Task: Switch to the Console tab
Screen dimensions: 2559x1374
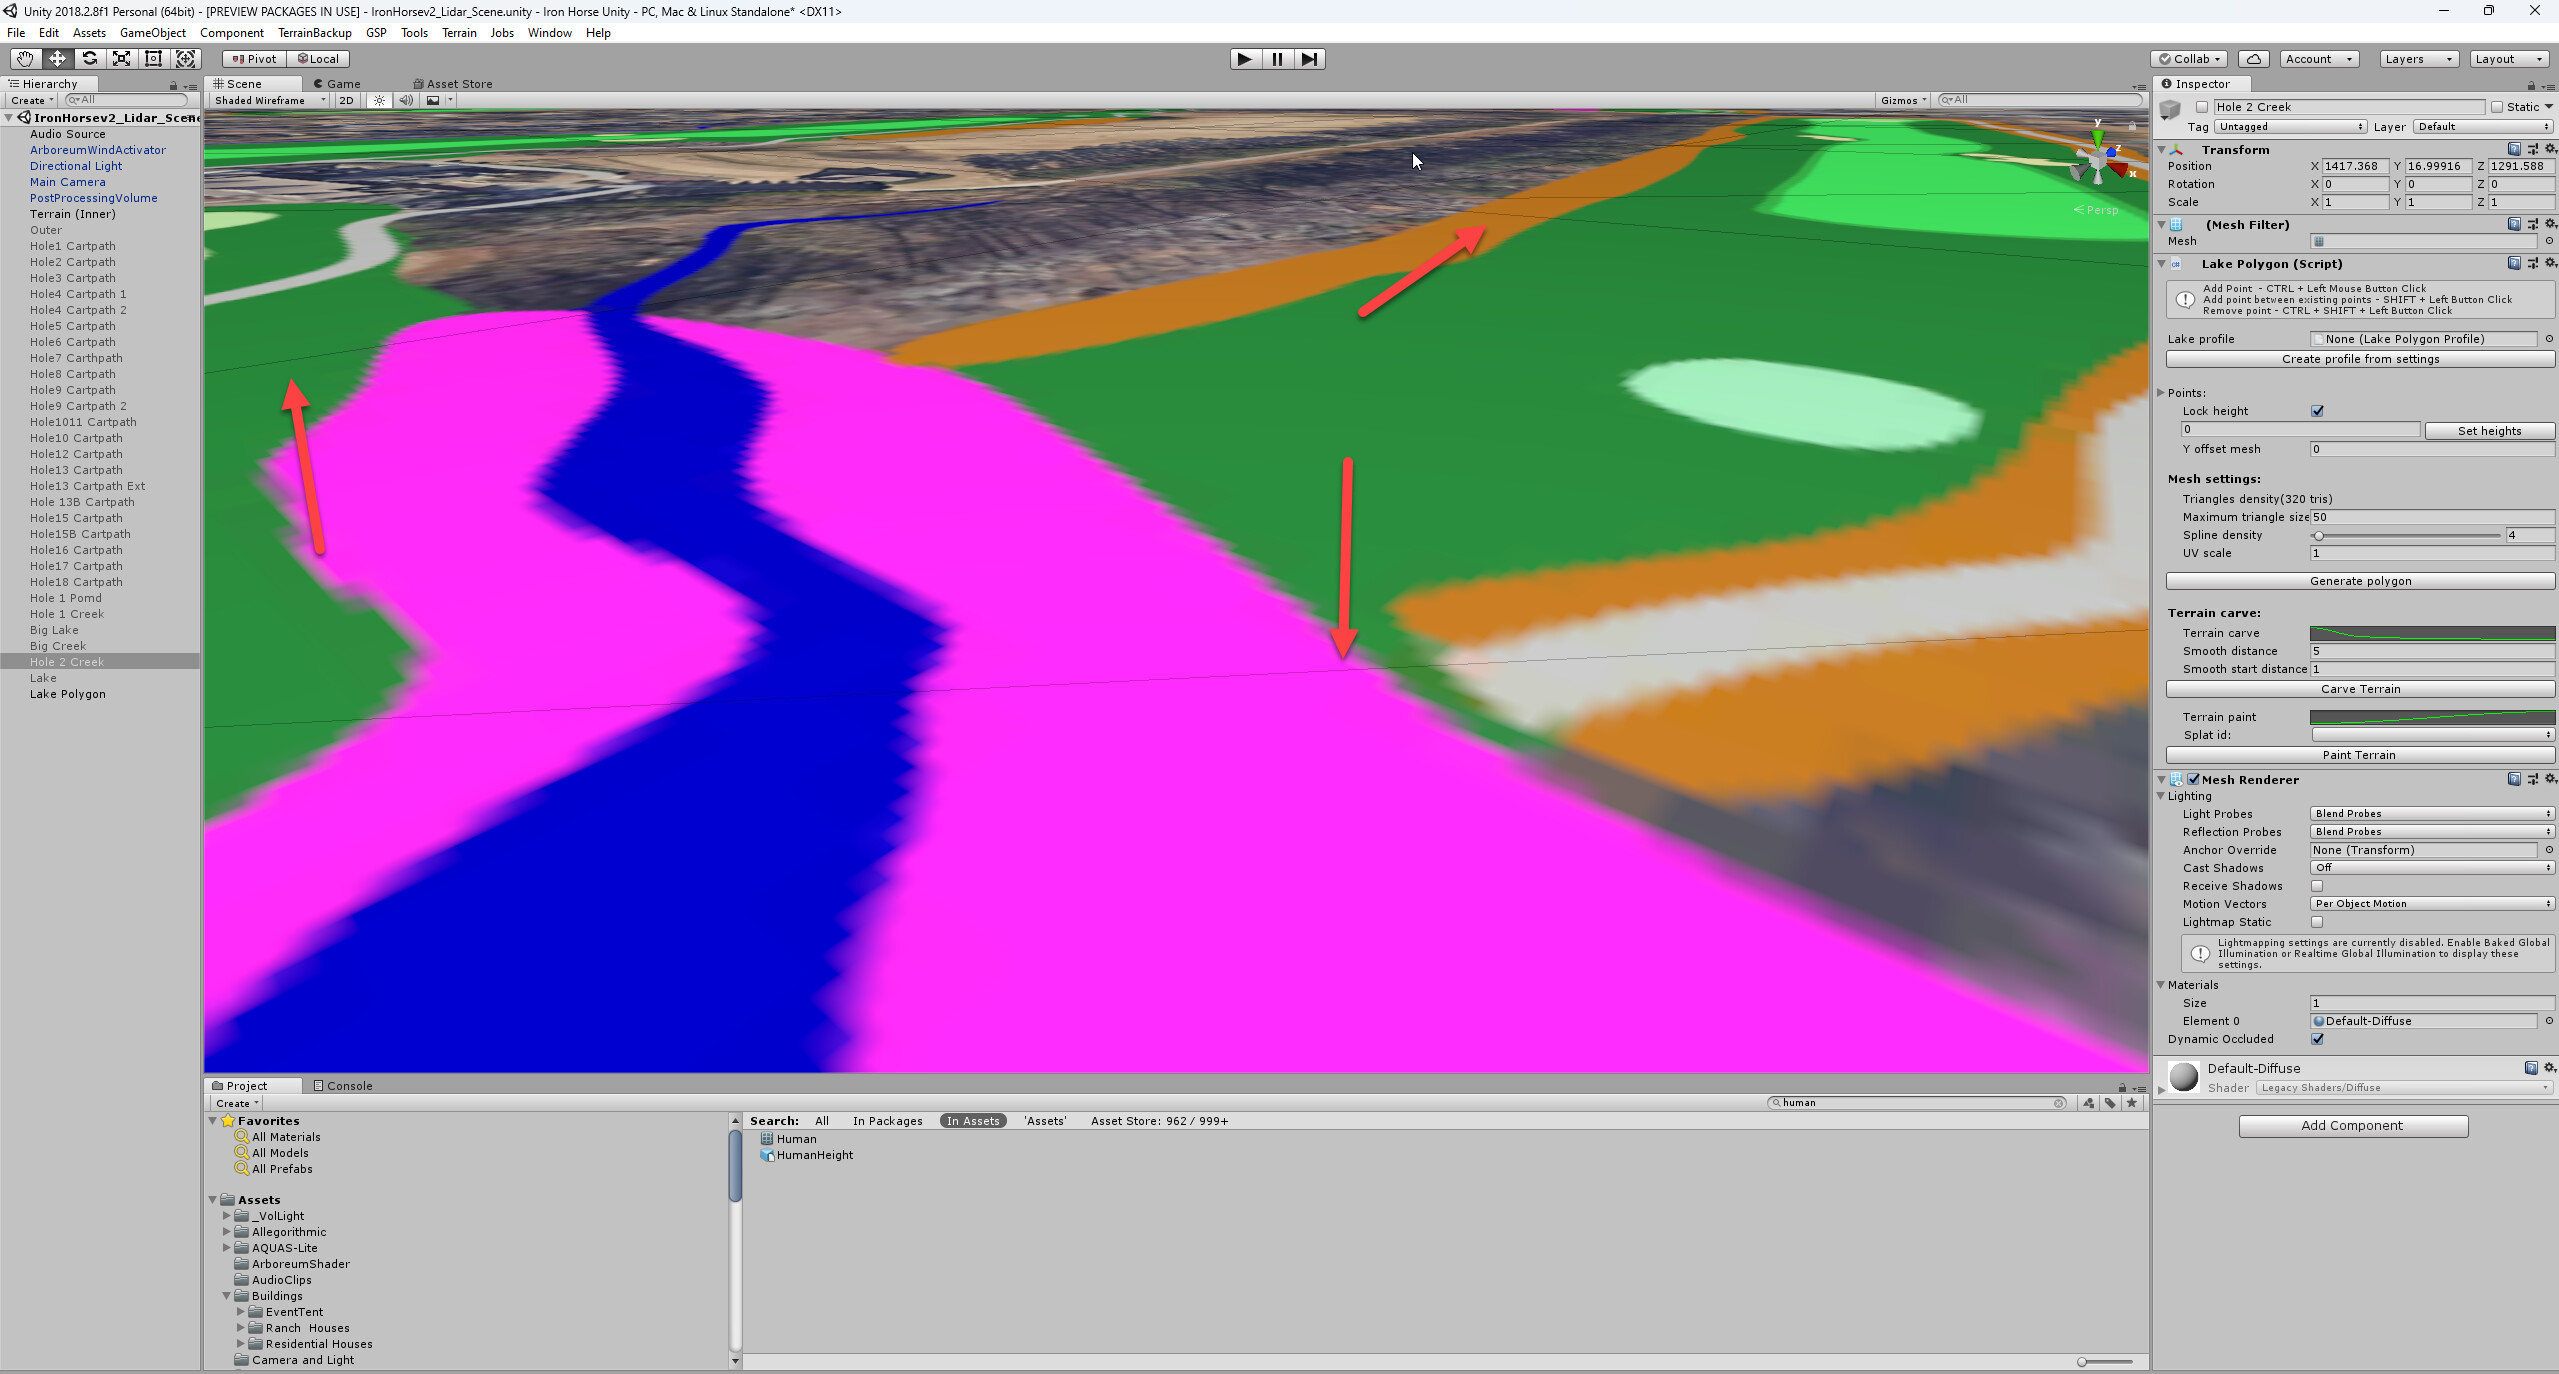Action: click(x=342, y=1085)
